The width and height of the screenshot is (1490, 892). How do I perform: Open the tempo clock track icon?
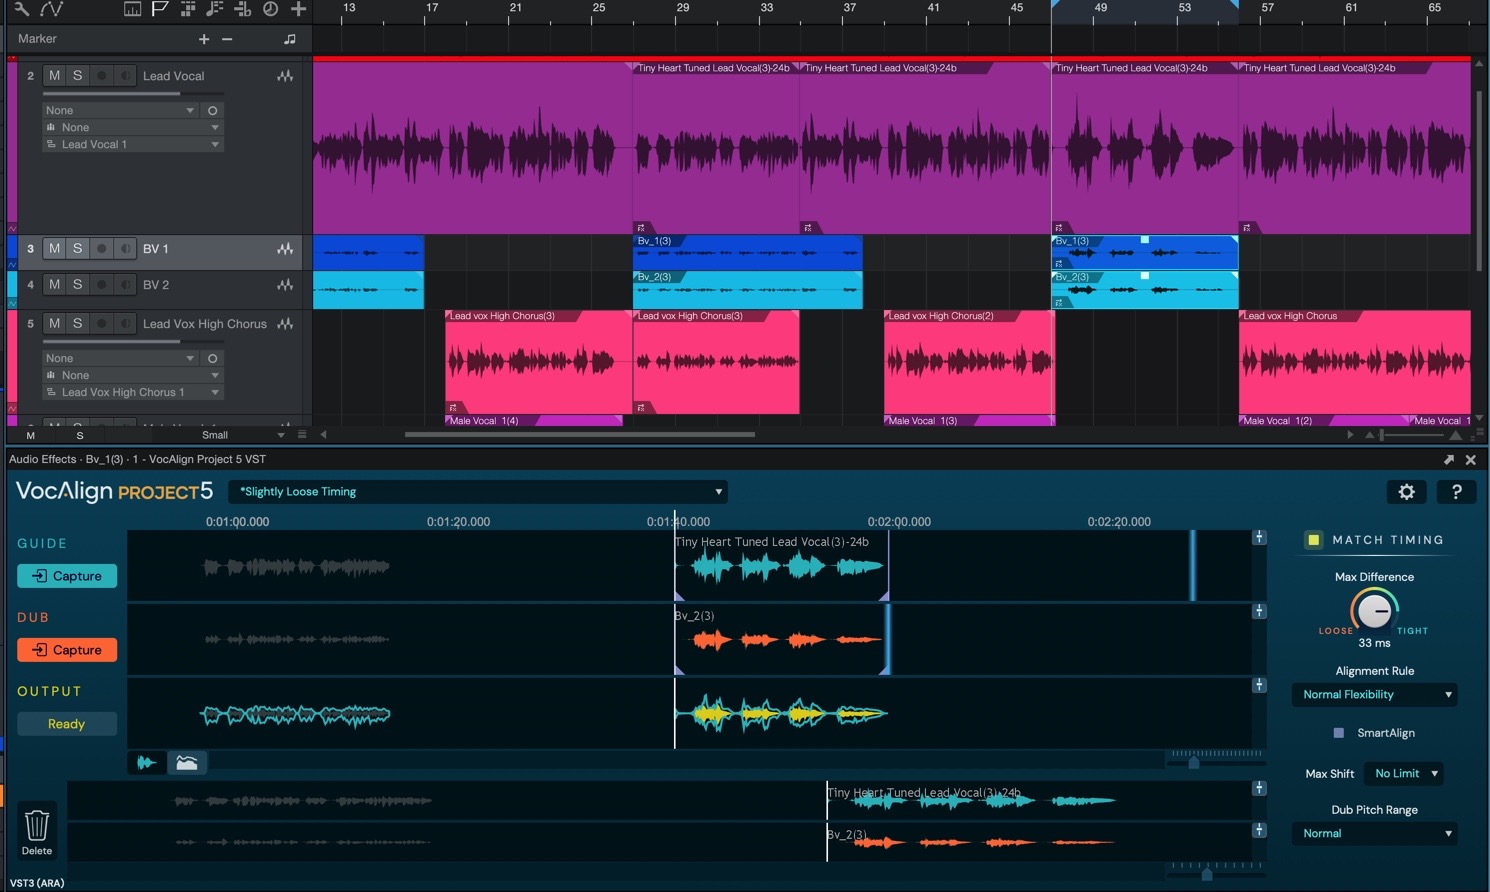[270, 9]
